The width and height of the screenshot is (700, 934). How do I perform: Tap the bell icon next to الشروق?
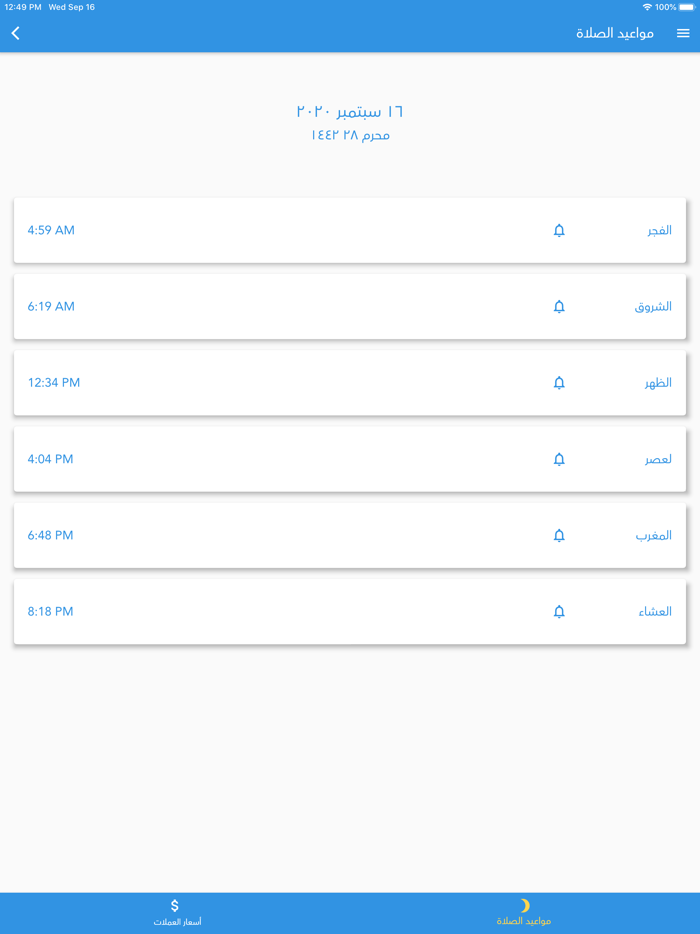pyautogui.click(x=559, y=306)
